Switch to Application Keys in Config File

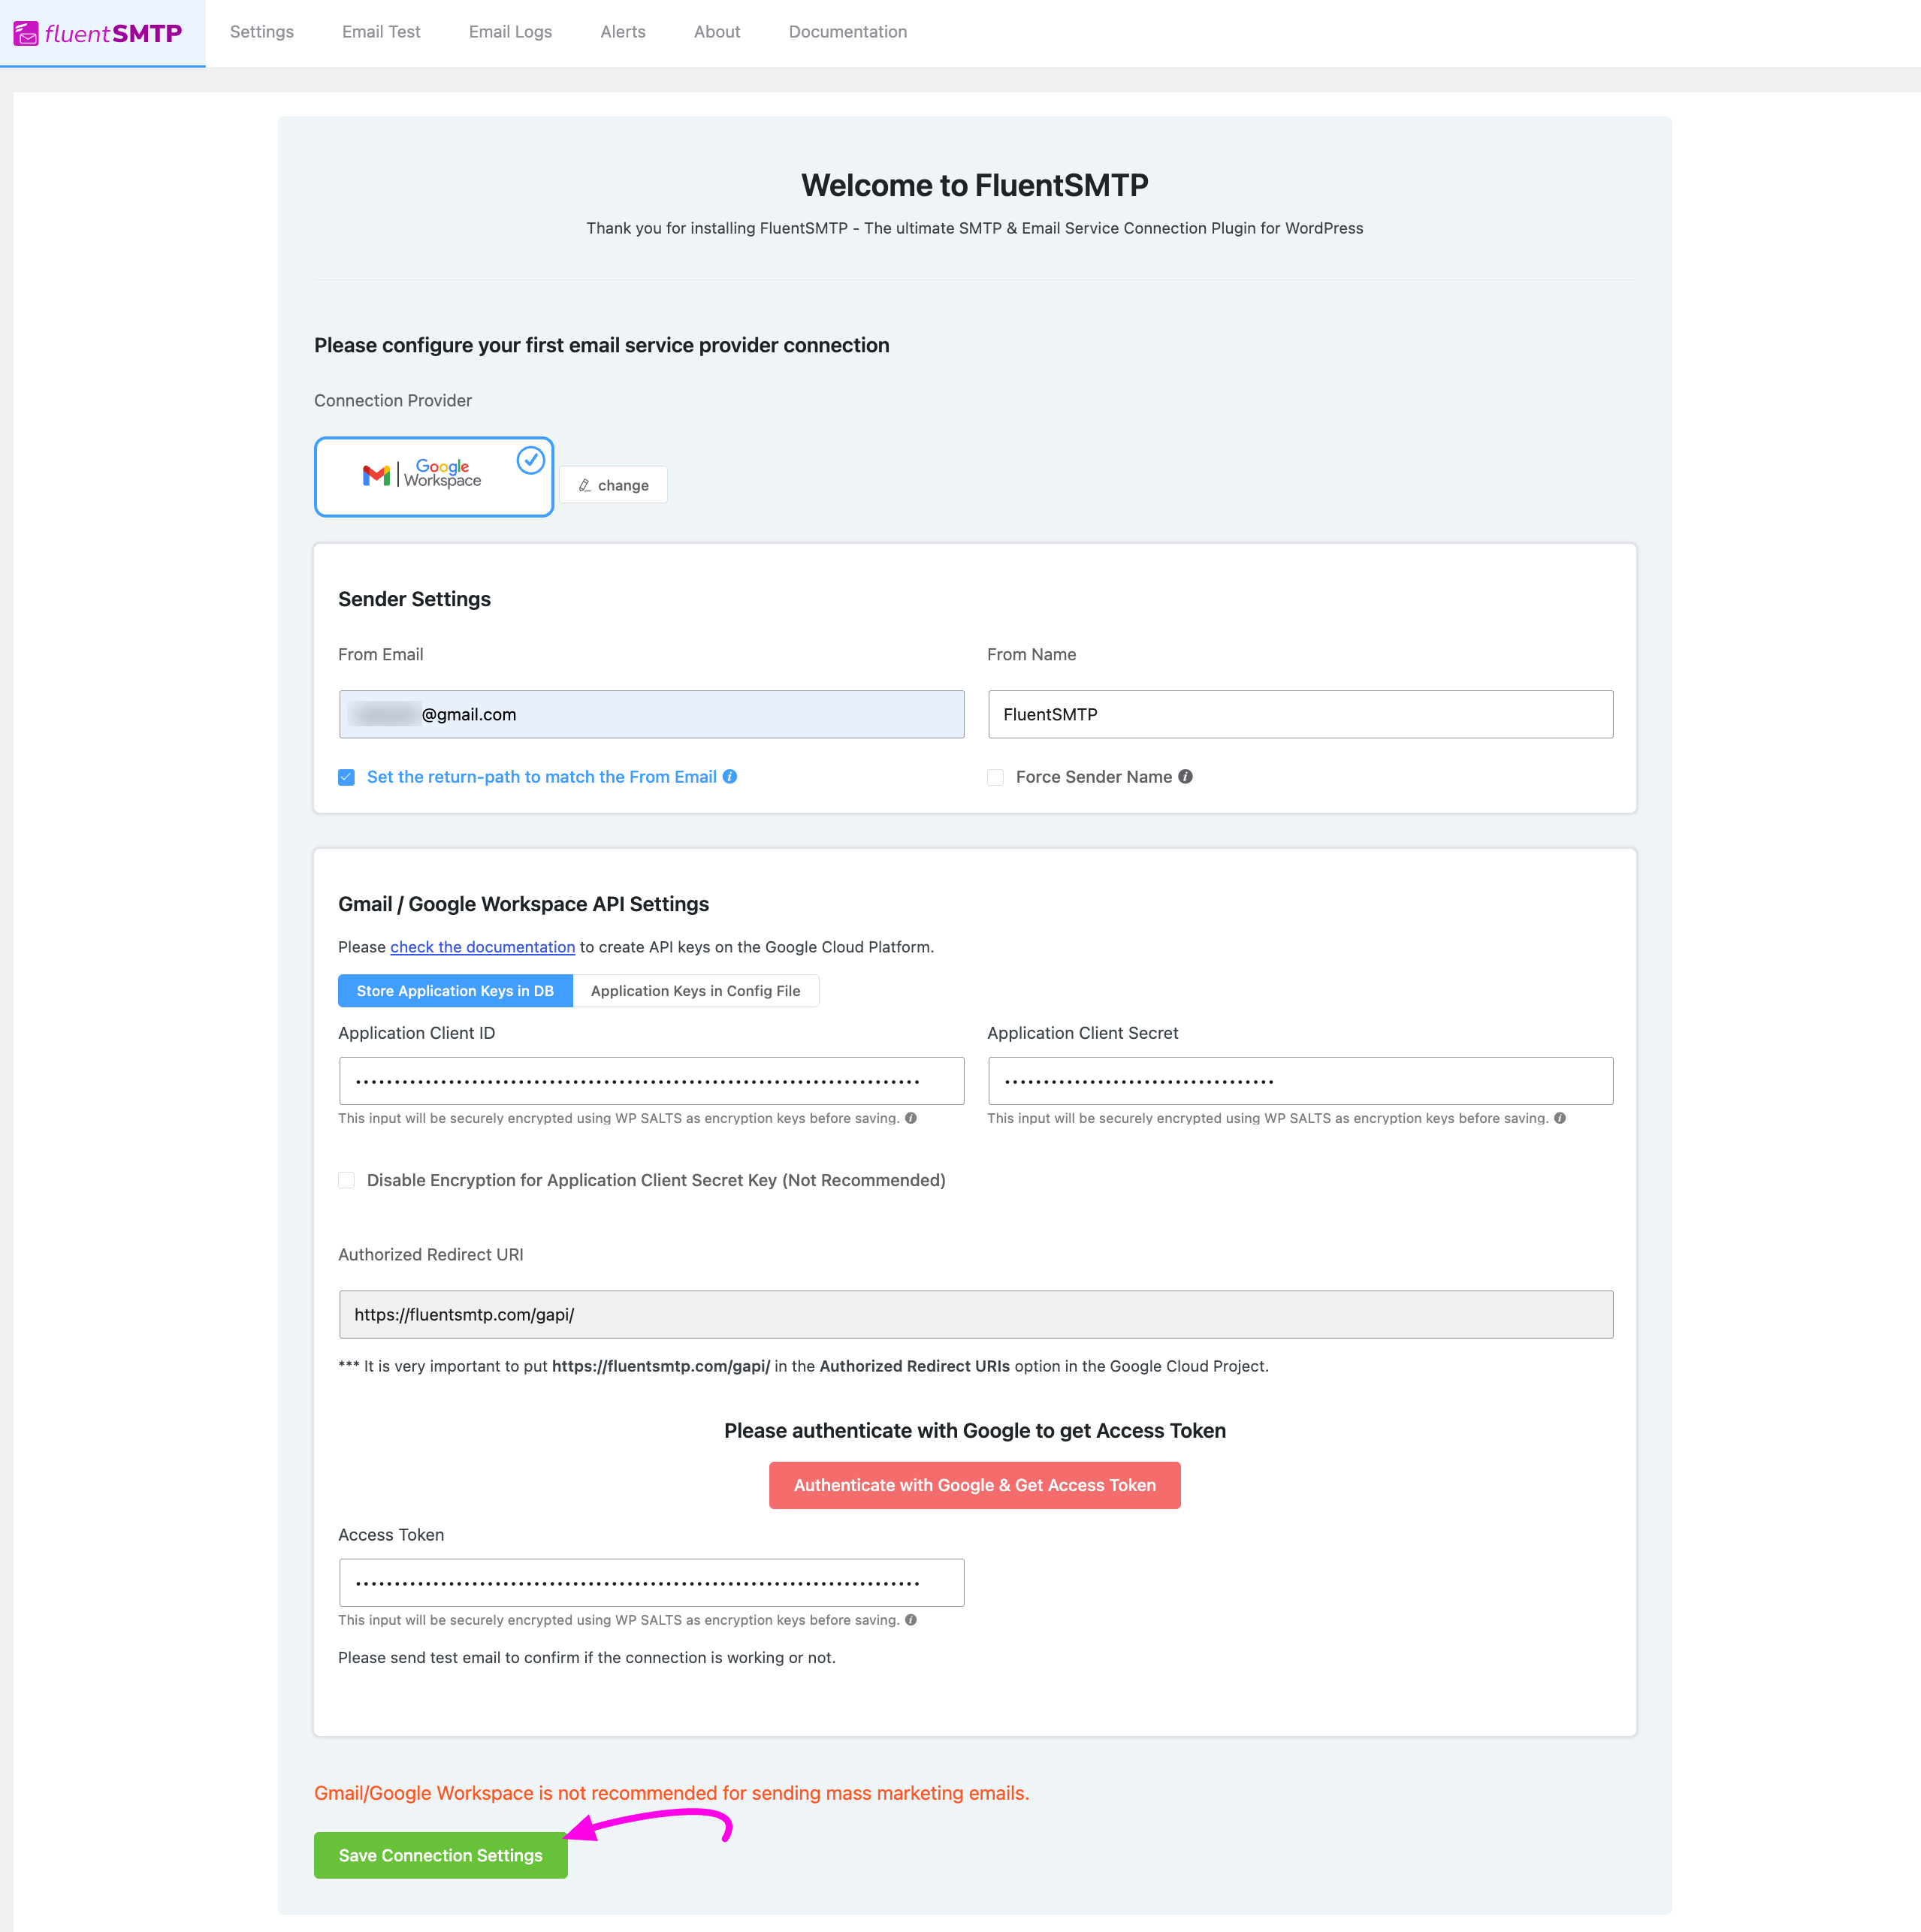[695, 991]
